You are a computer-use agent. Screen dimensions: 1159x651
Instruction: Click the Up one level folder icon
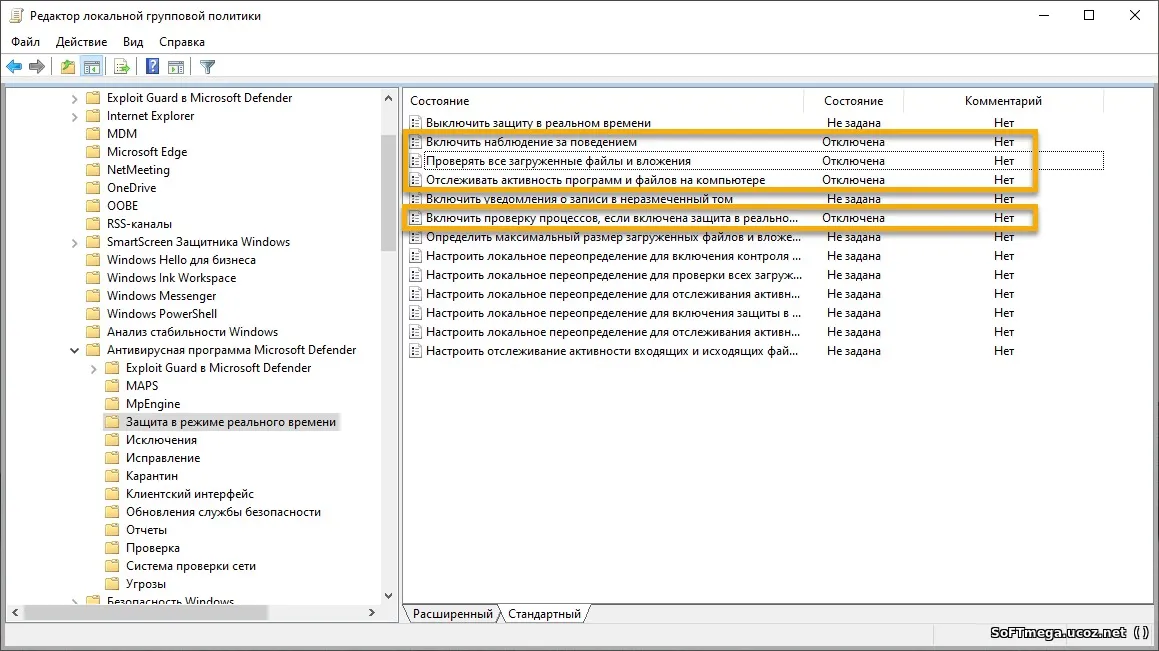coord(66,66)
